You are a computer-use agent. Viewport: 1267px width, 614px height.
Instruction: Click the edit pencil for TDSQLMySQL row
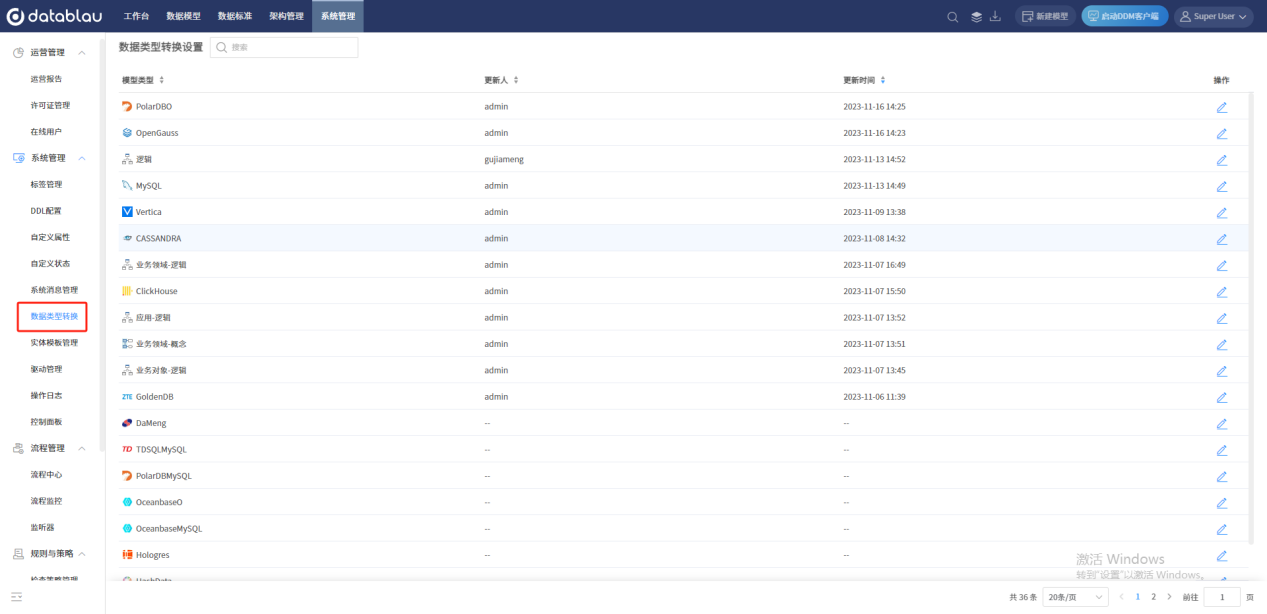tap(1221, 450)
